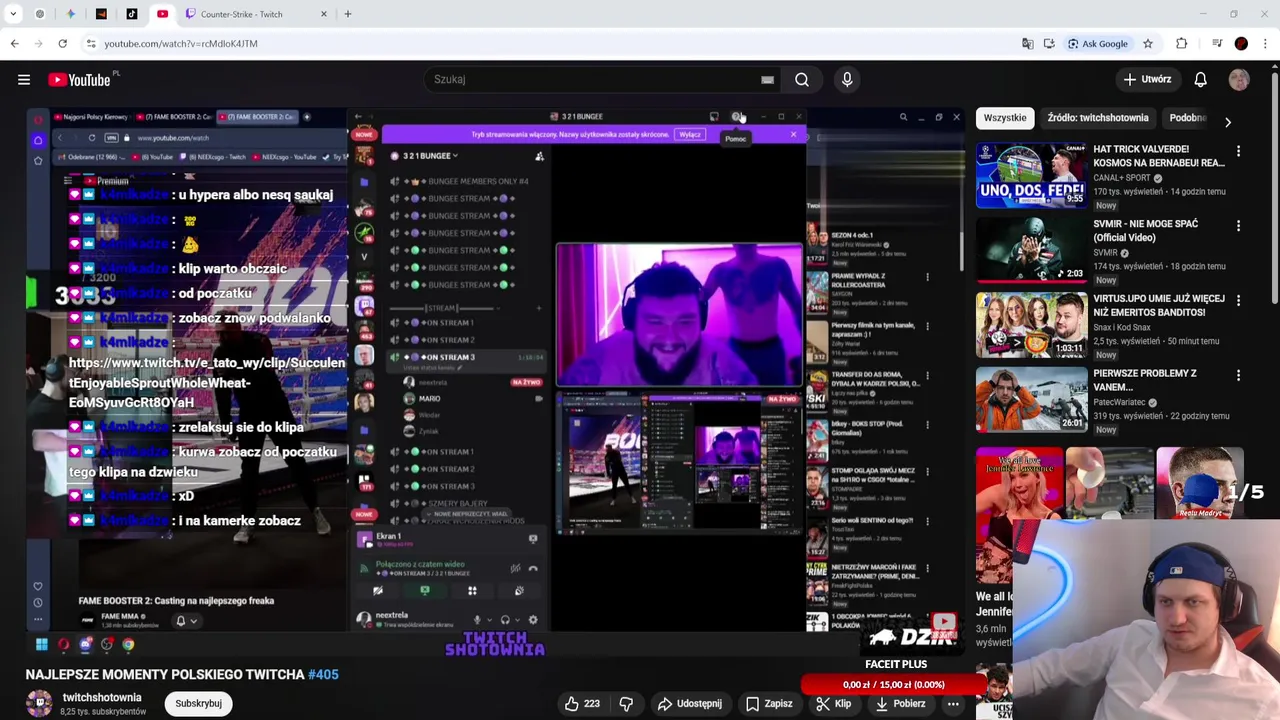Click the address bar URL youtube.com/watch

tap(181, 44)
